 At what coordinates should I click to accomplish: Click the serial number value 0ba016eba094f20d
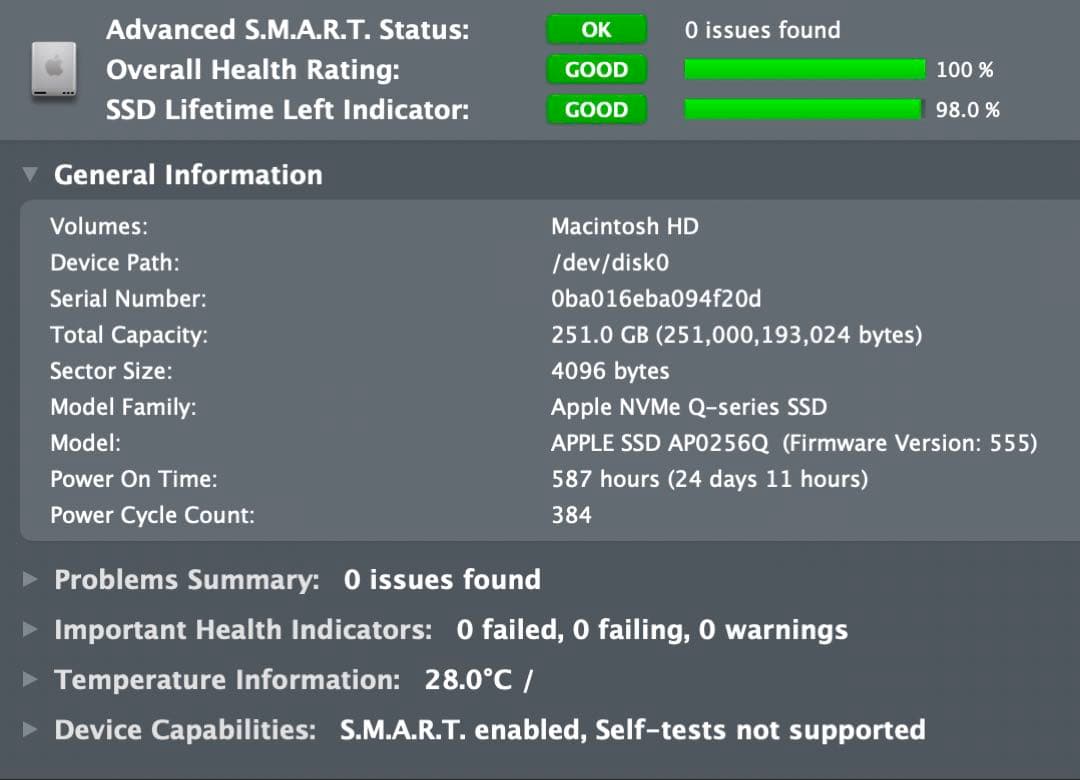656,299
